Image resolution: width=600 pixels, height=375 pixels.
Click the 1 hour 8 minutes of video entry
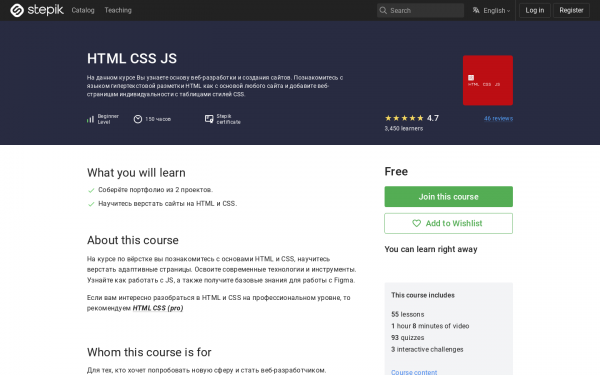[430, 326]
